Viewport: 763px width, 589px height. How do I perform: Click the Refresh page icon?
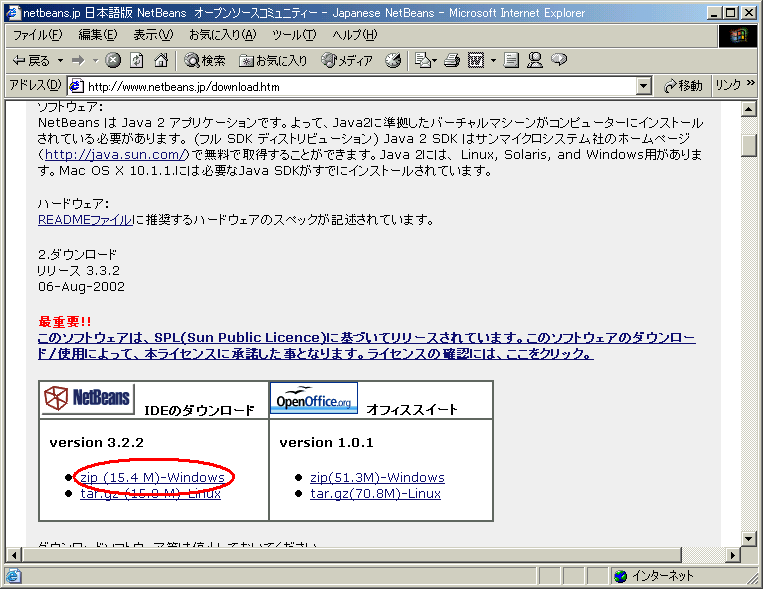pyautogui.click(x=137, y=60)
